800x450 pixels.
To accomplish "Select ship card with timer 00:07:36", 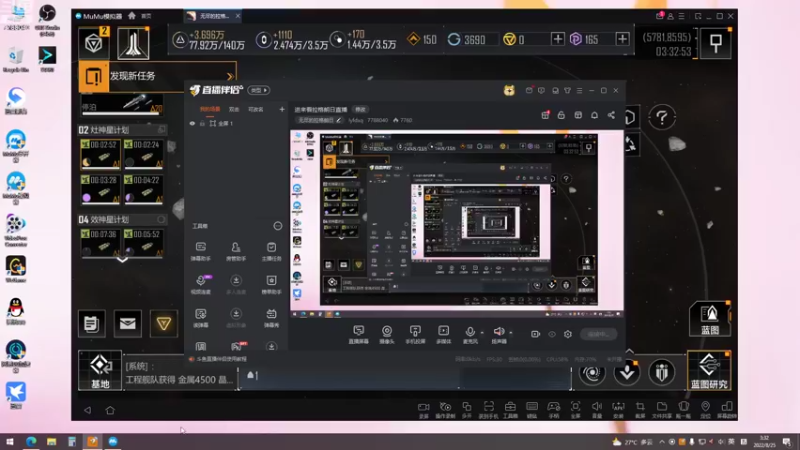I will coord(101,243).
